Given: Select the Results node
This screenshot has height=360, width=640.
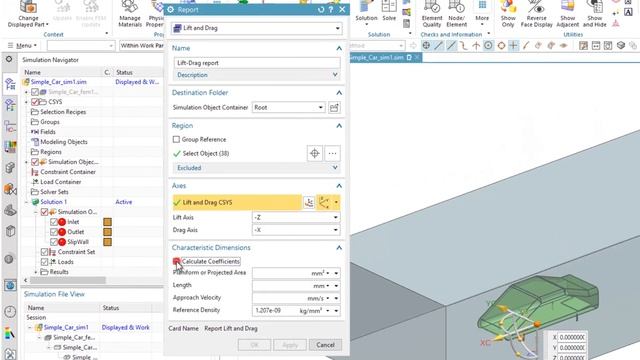Looking at the screenshot, I should pos(59,272).
